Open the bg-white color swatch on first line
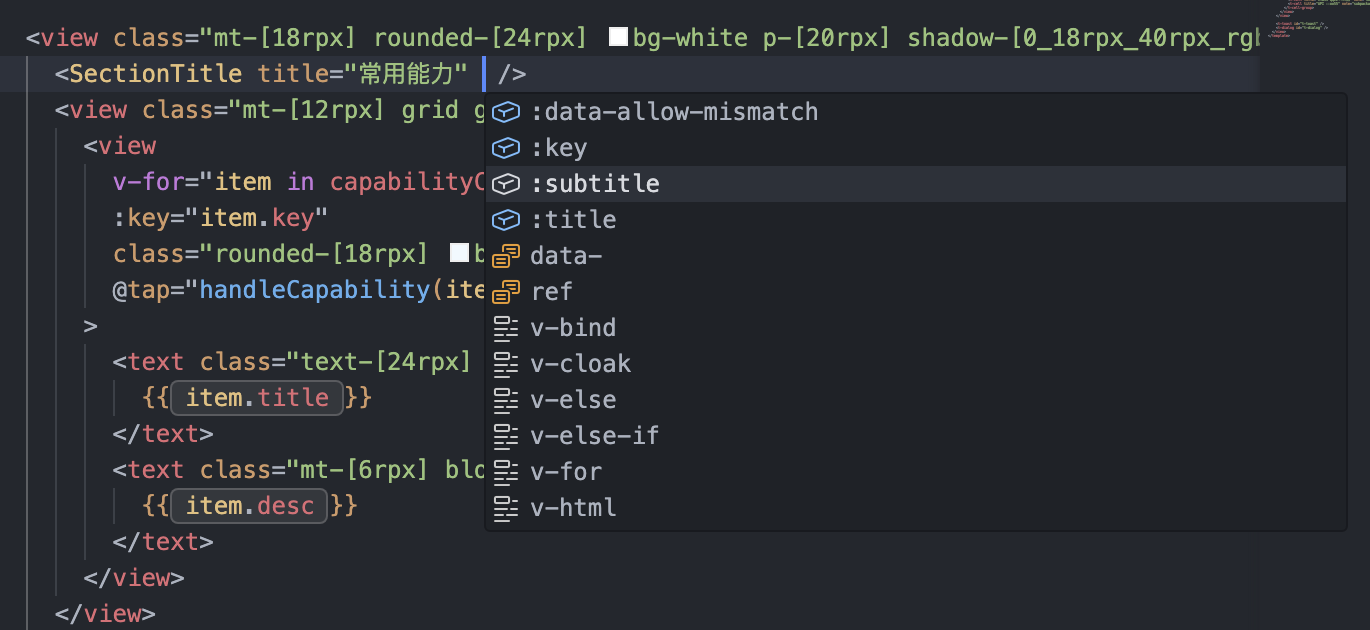The width and height of the screenshot is (1370, 630). [x=618, y=39]
